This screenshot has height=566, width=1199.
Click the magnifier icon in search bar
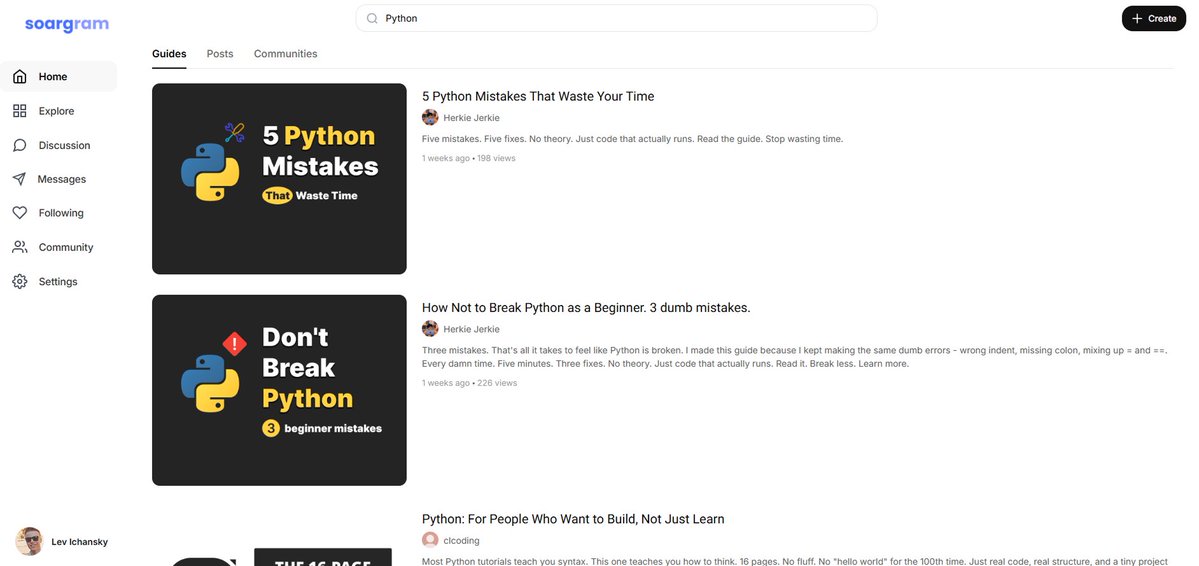[372, 18]
